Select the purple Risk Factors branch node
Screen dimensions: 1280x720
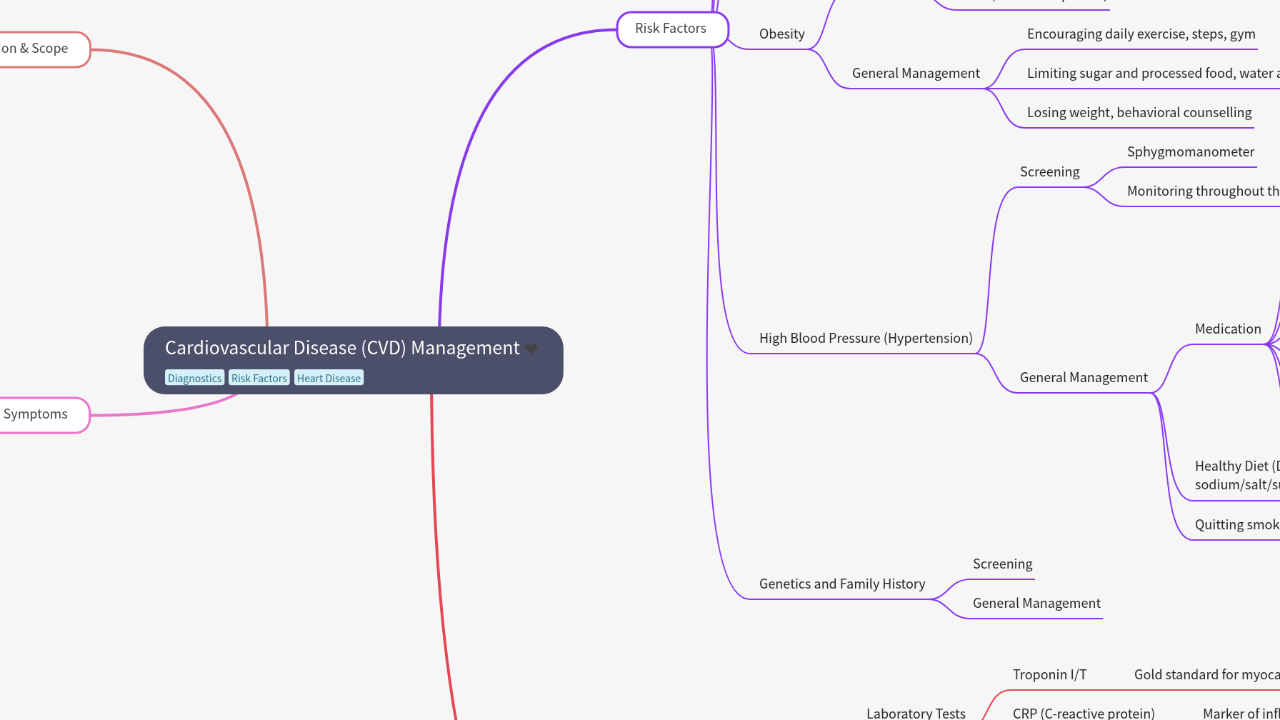(671, 29)
